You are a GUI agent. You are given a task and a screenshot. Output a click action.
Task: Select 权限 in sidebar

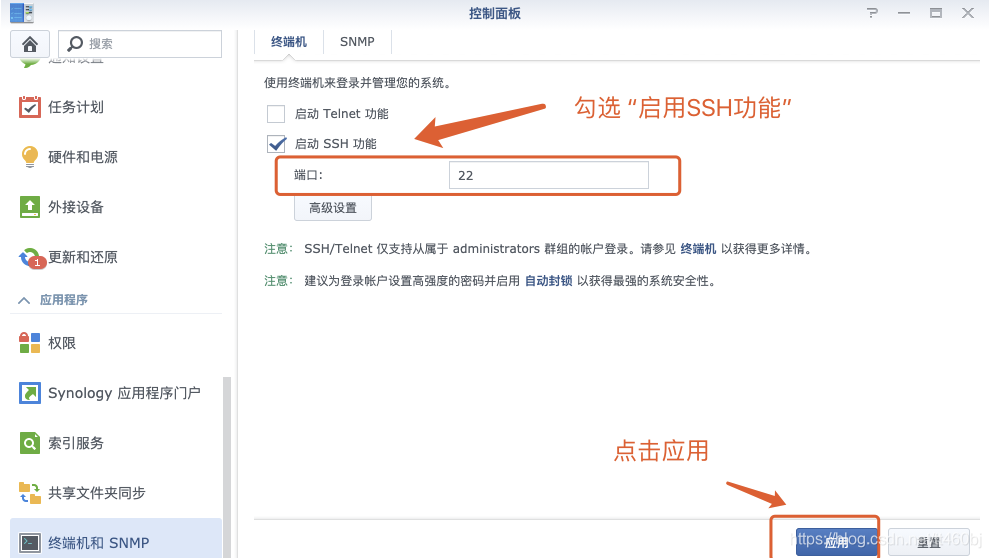point(62,343)
